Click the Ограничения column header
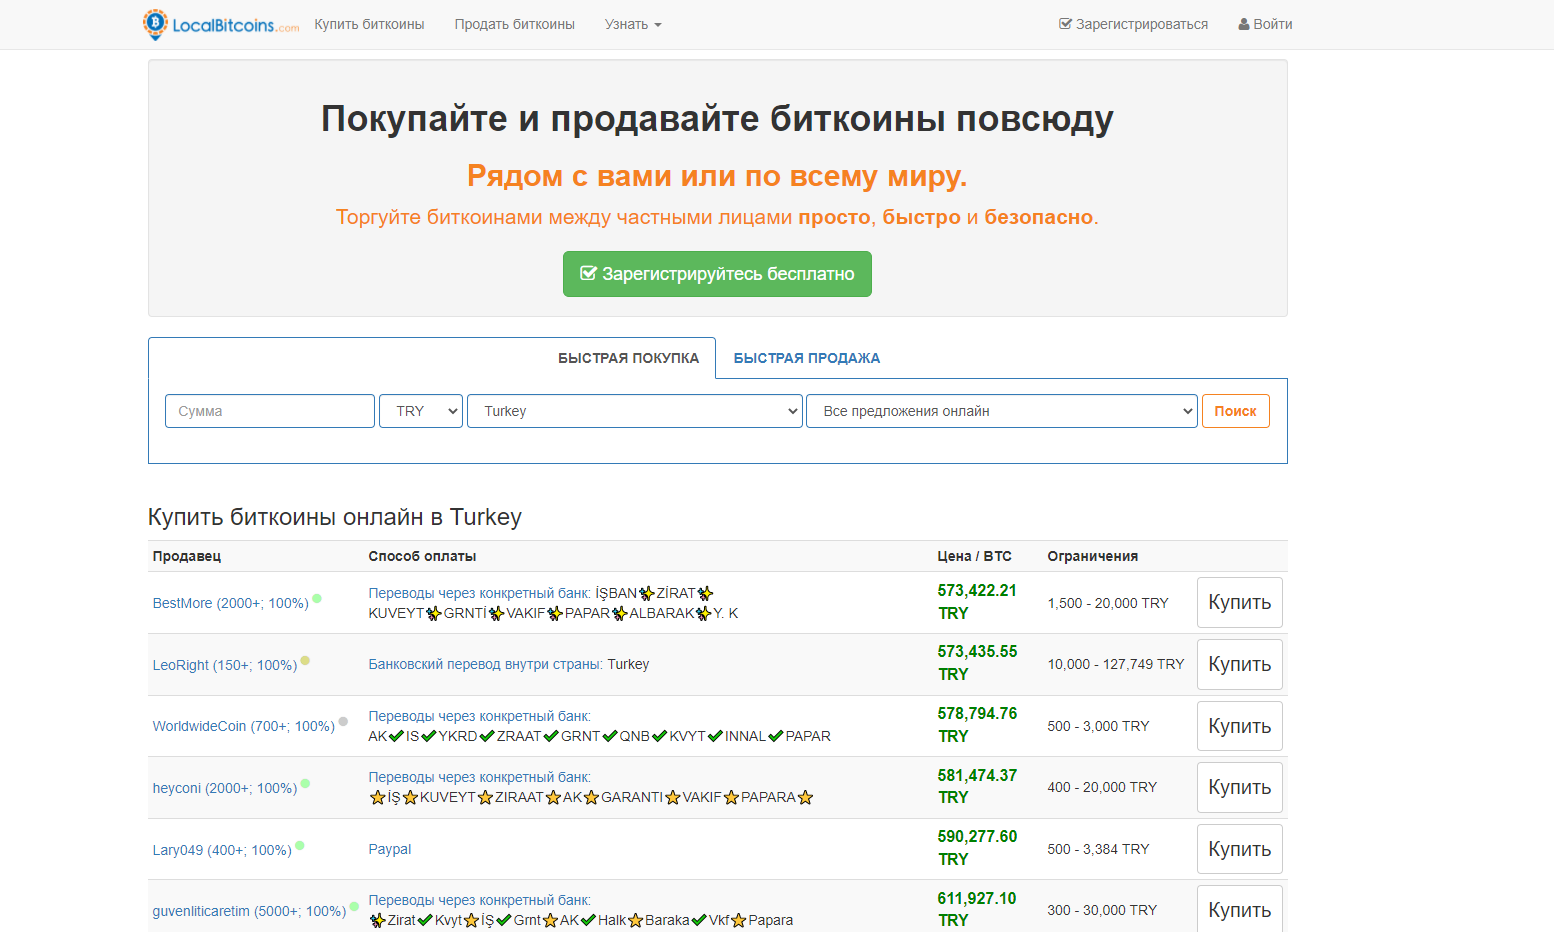1554x942 pixels. pos(1092,556)
